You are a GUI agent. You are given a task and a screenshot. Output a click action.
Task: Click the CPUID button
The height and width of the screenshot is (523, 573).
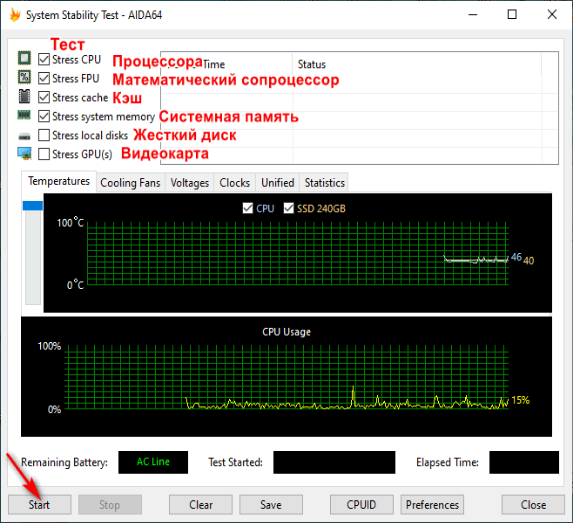click(361, 505)
